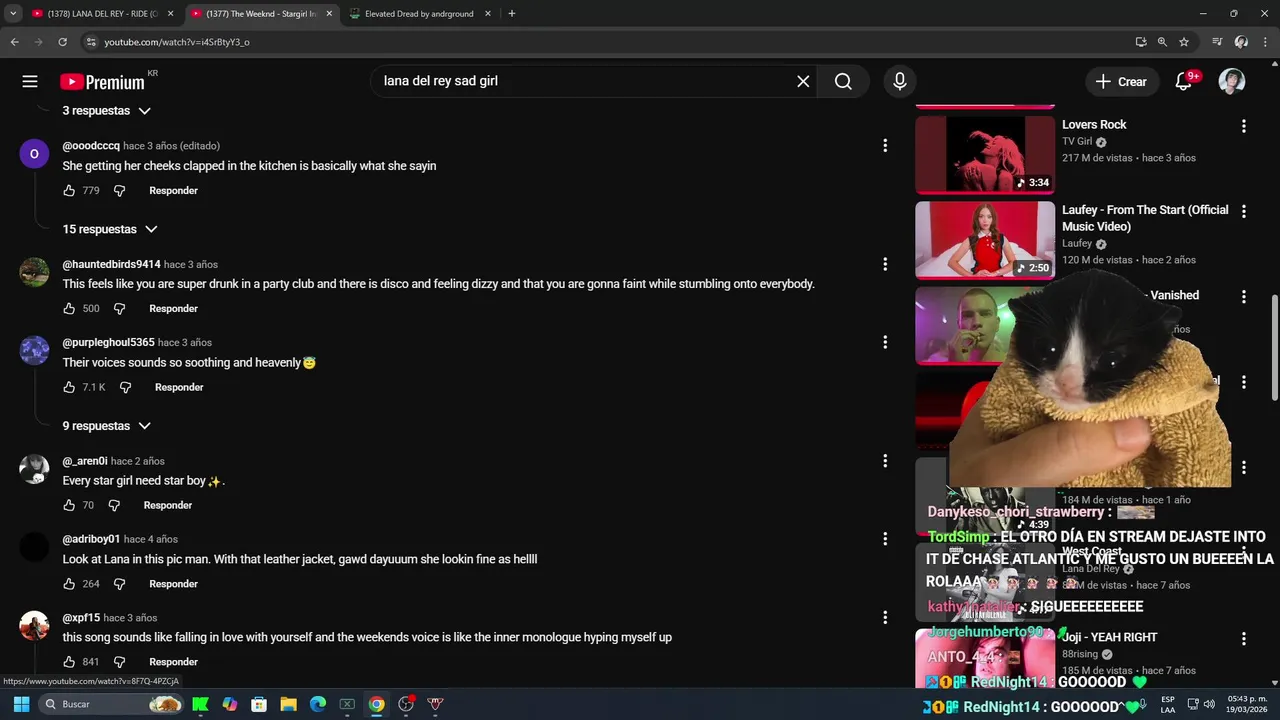Image resolution: width=1280 pixels, height=720 pixels.
Task: Like the comment by @hauntedbirds9414
Action: pyautogui.click(x=69, y=309)
